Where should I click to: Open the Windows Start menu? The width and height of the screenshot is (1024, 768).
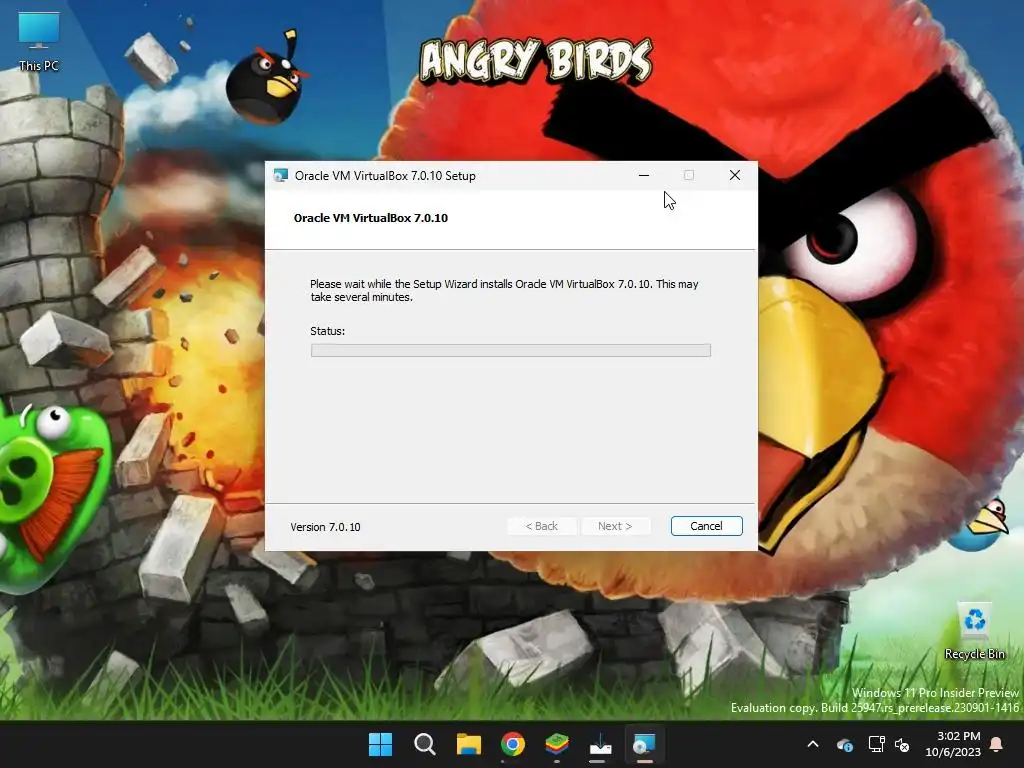pos(380,744)
